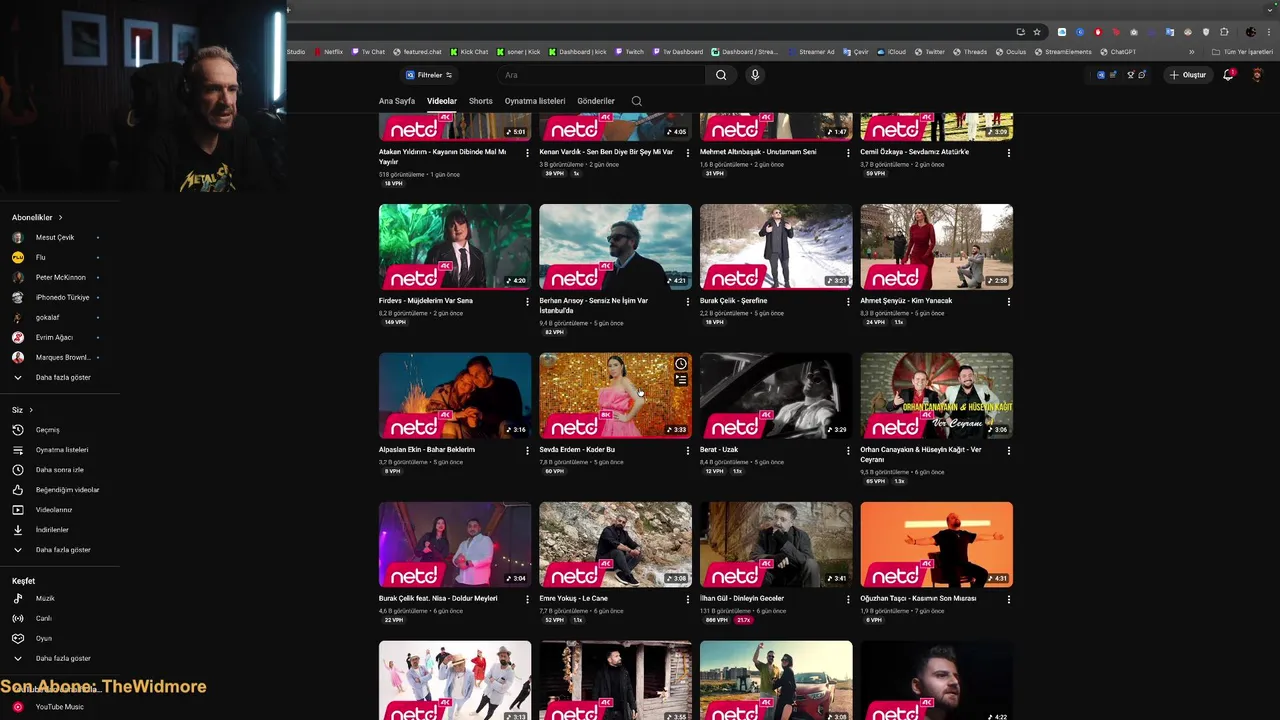Open Peter McKinnon subscription channel

click(60, 277)
